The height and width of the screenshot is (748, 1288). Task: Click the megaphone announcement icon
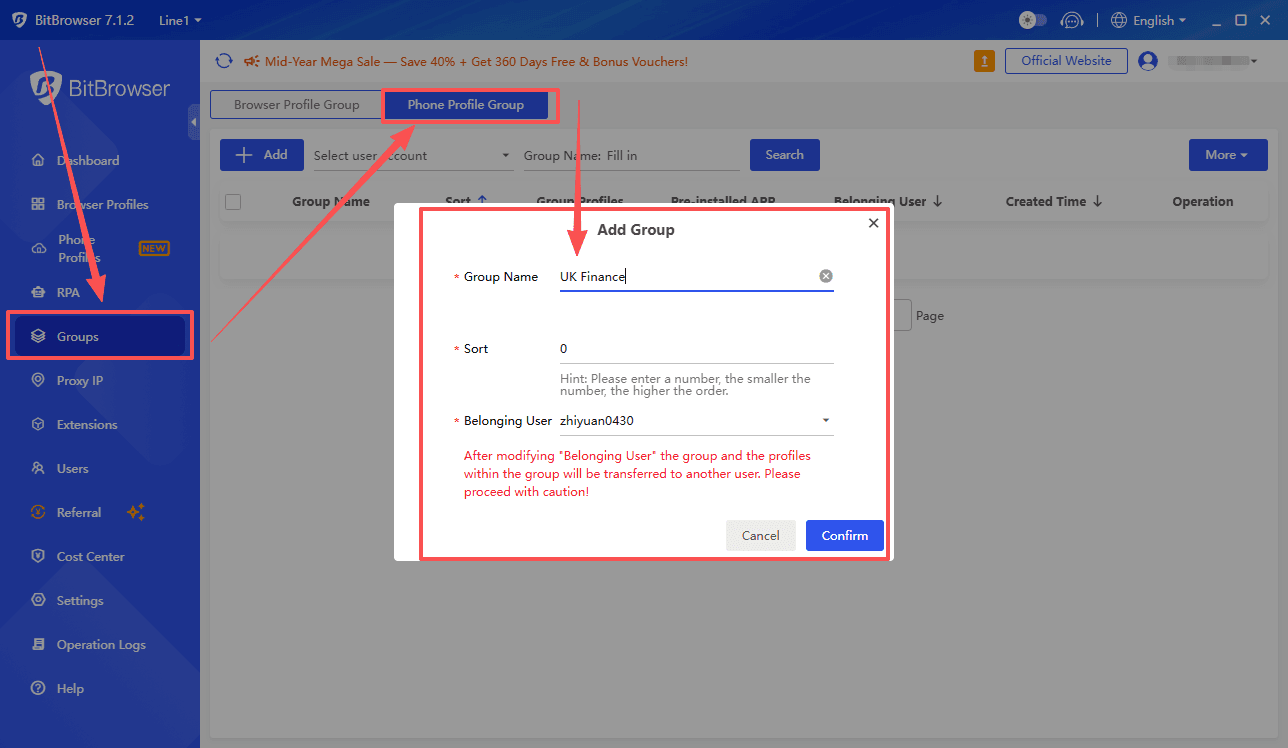click(x=252, y=61)
